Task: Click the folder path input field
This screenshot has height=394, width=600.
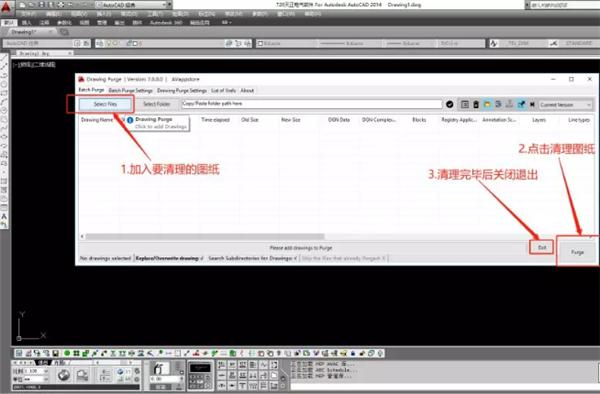Action: pyautogui.click(x=311, y=104)
